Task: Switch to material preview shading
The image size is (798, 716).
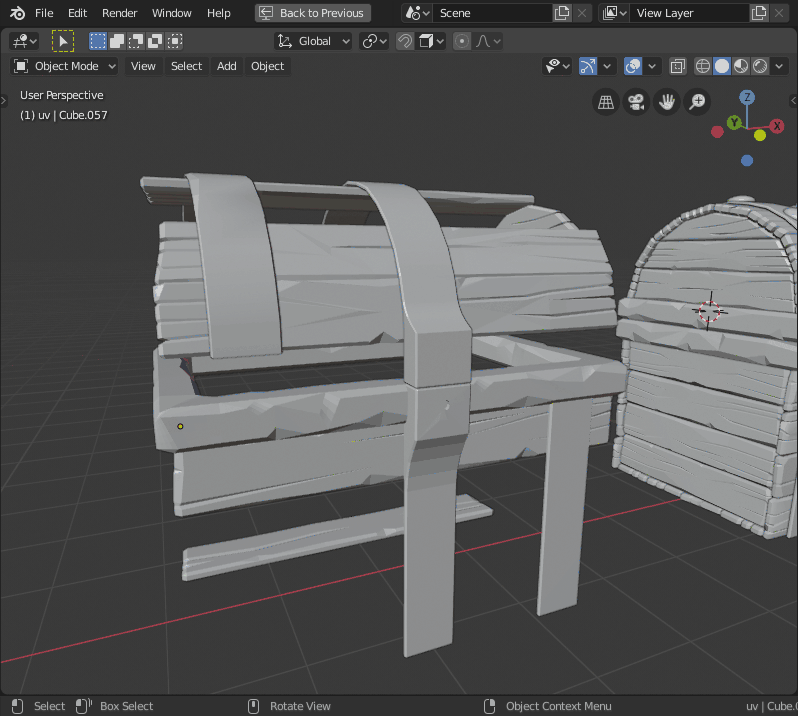Action: pyautogui.click(x=741, y=66)
